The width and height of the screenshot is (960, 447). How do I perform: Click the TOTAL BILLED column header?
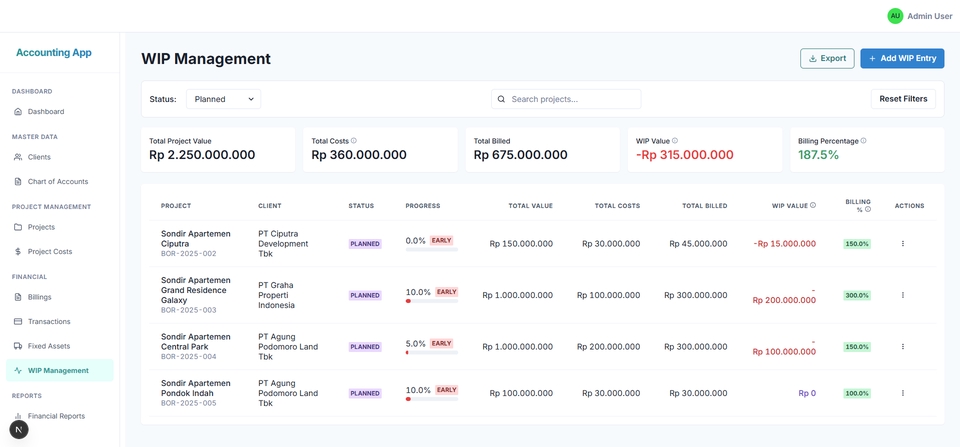tap(705, 206)
